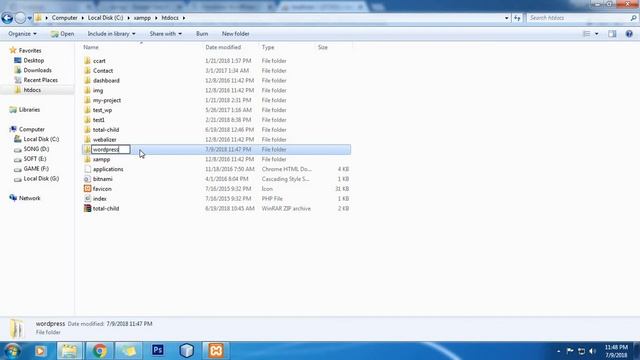Select the Contact folder icon
640x360 pixels.
tap(87, 71)
